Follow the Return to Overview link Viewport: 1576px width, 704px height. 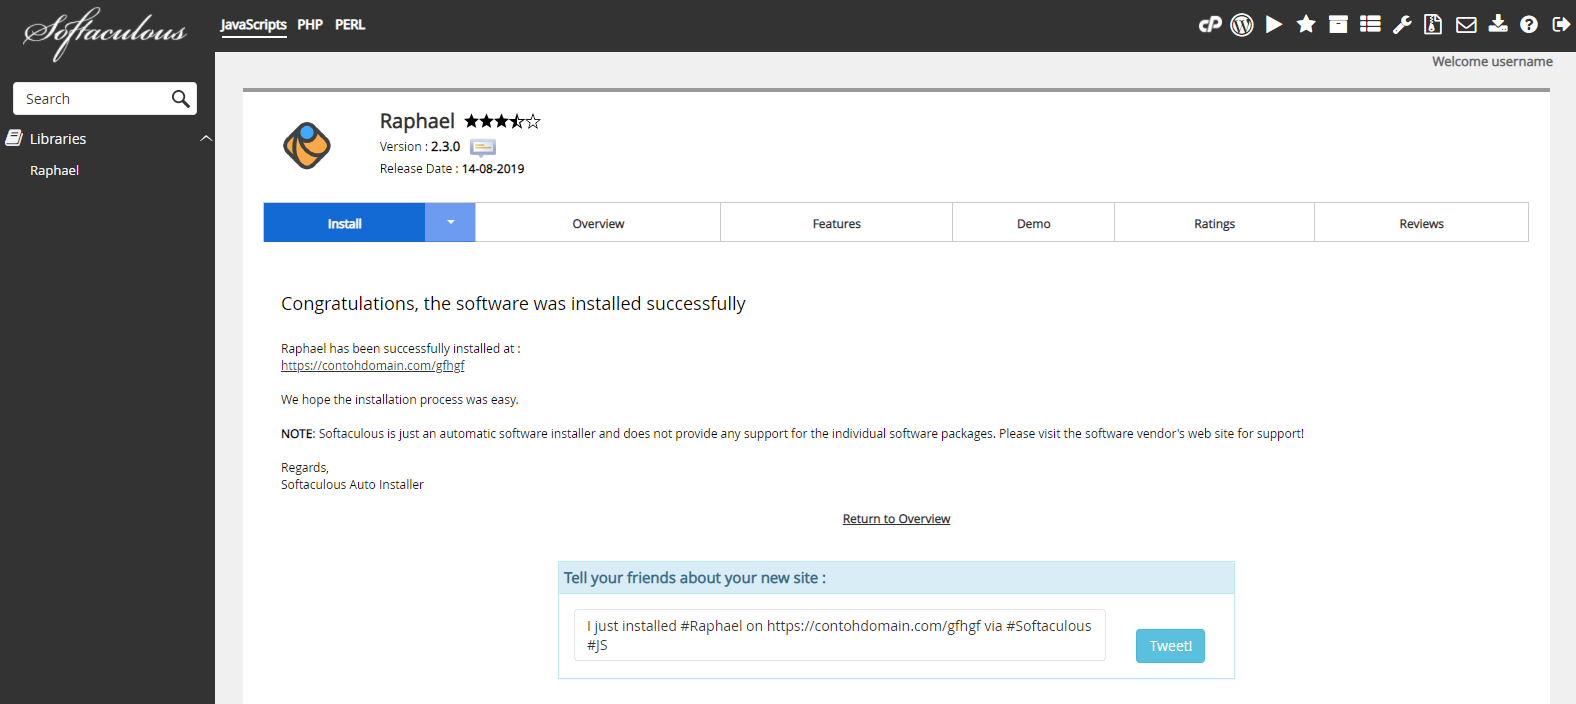tap(896, 519)
